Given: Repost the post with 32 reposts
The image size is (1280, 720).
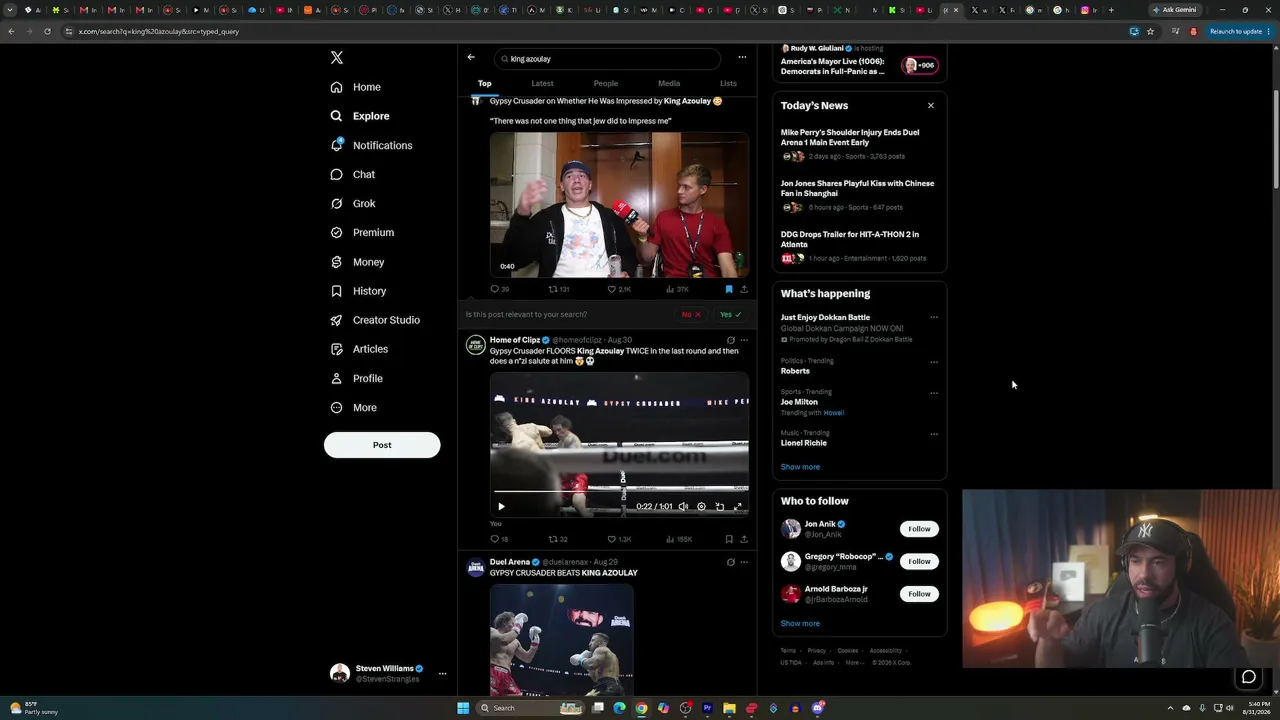Looking at the screenshot, I should [x=558, y=539].
